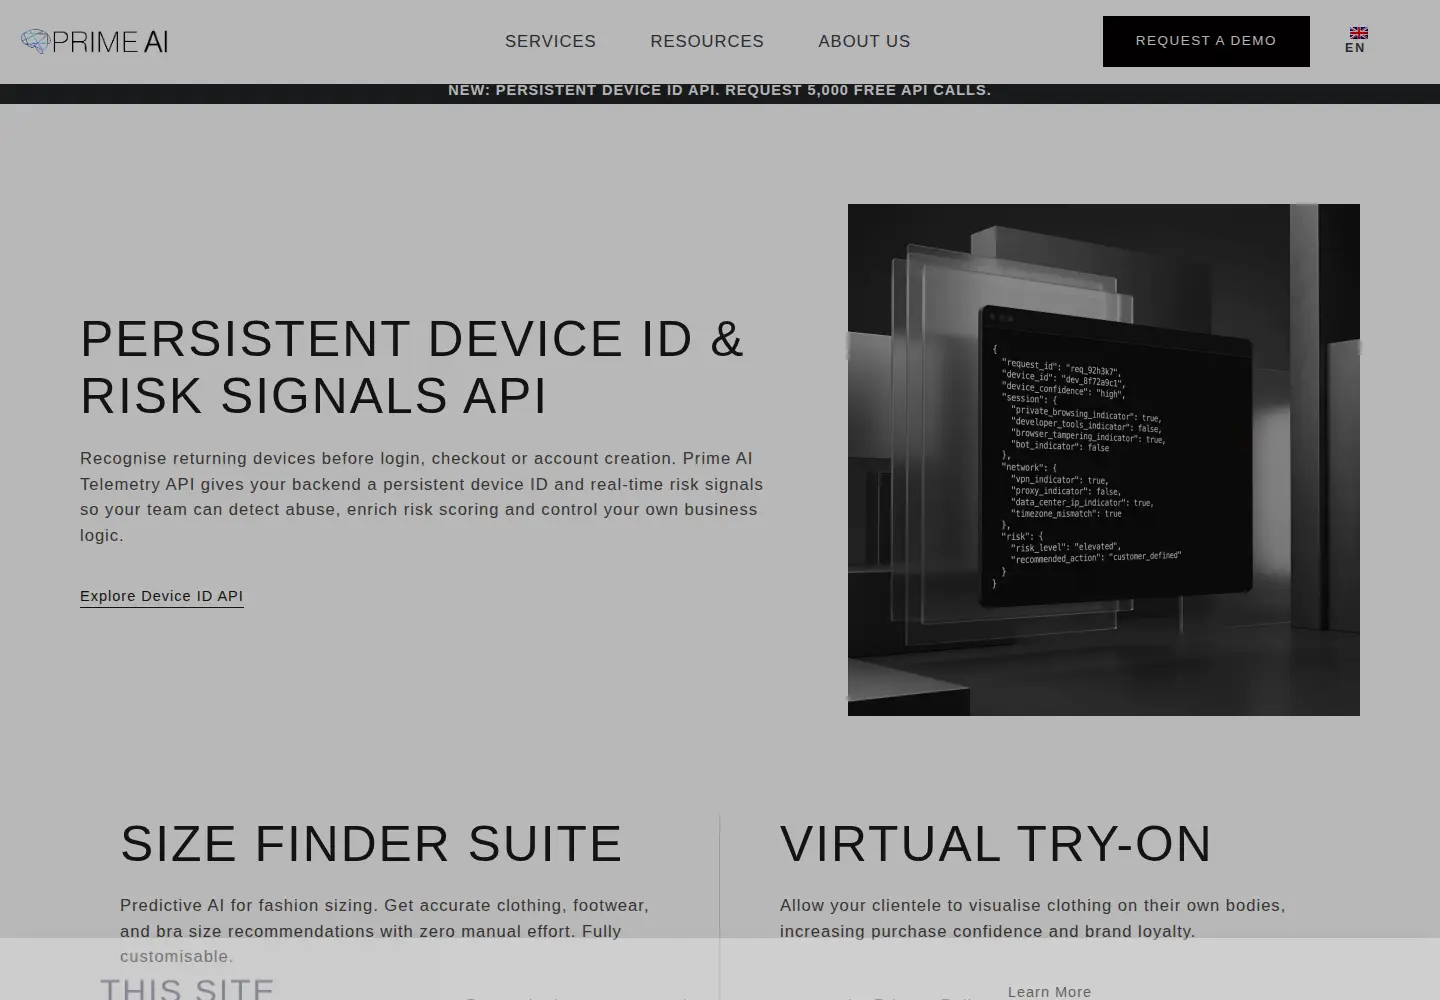Click the Virtual Try-On heading
Viewport: 1440px width, 1000px height.
point(996,844)
